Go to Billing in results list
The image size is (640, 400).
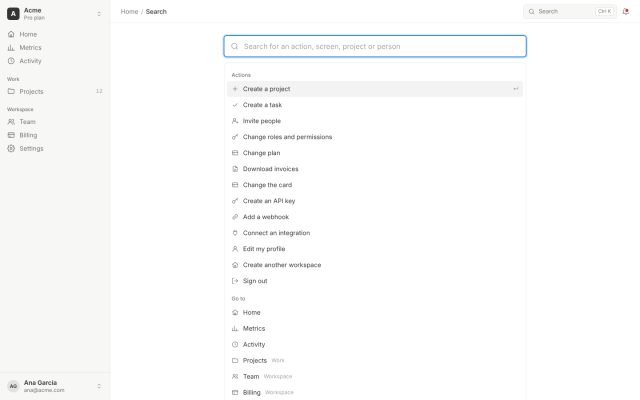(x=375, y=392)
